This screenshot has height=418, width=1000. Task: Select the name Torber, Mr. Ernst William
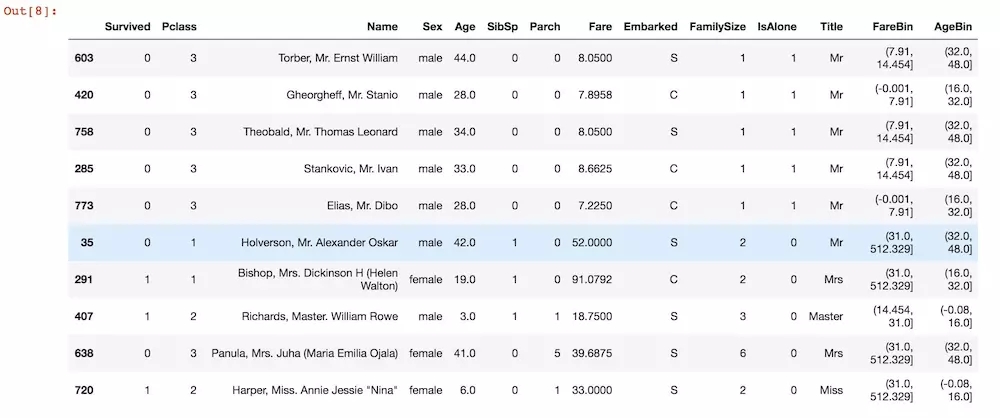click(x=338, y=58)
